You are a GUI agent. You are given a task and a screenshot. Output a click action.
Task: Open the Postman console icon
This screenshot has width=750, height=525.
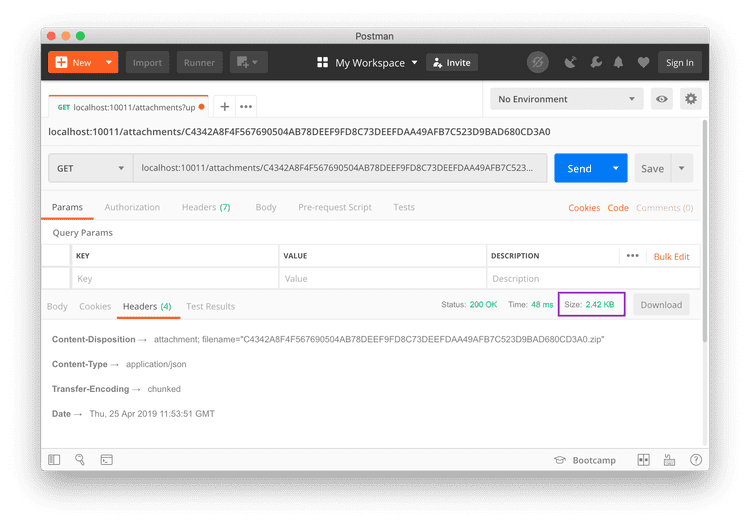click(107, 459)
